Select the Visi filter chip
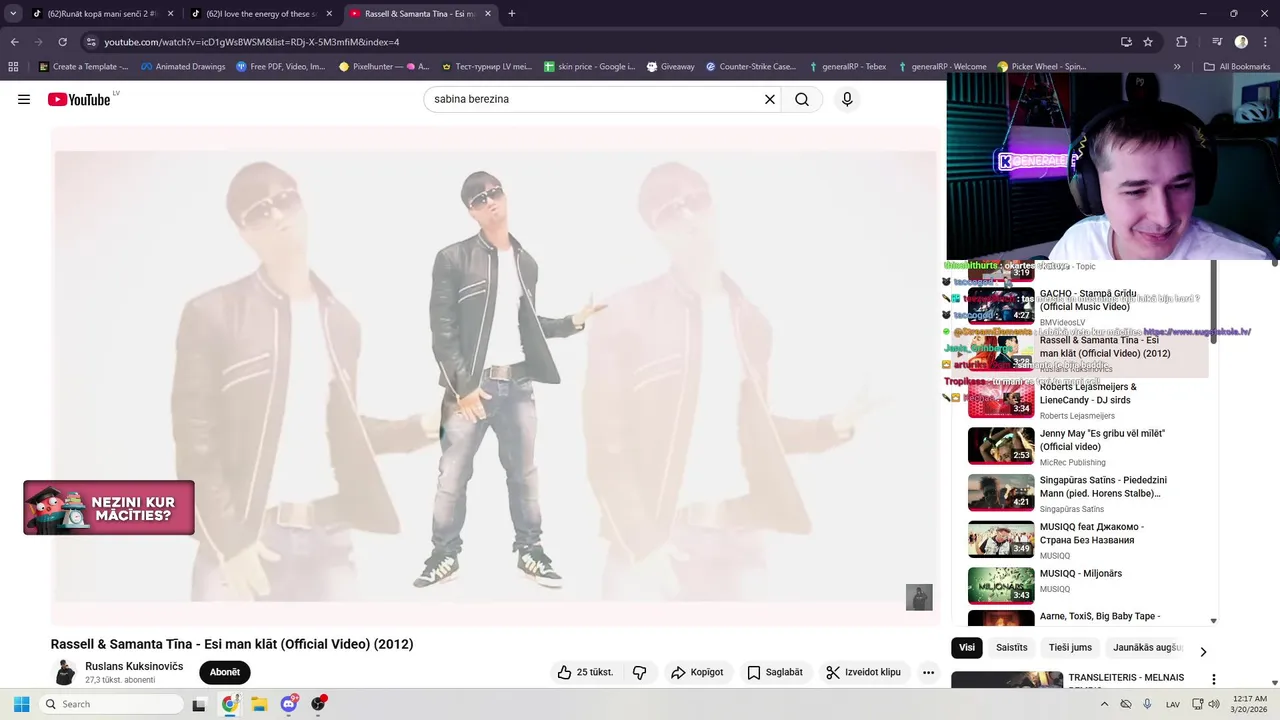 967,647
